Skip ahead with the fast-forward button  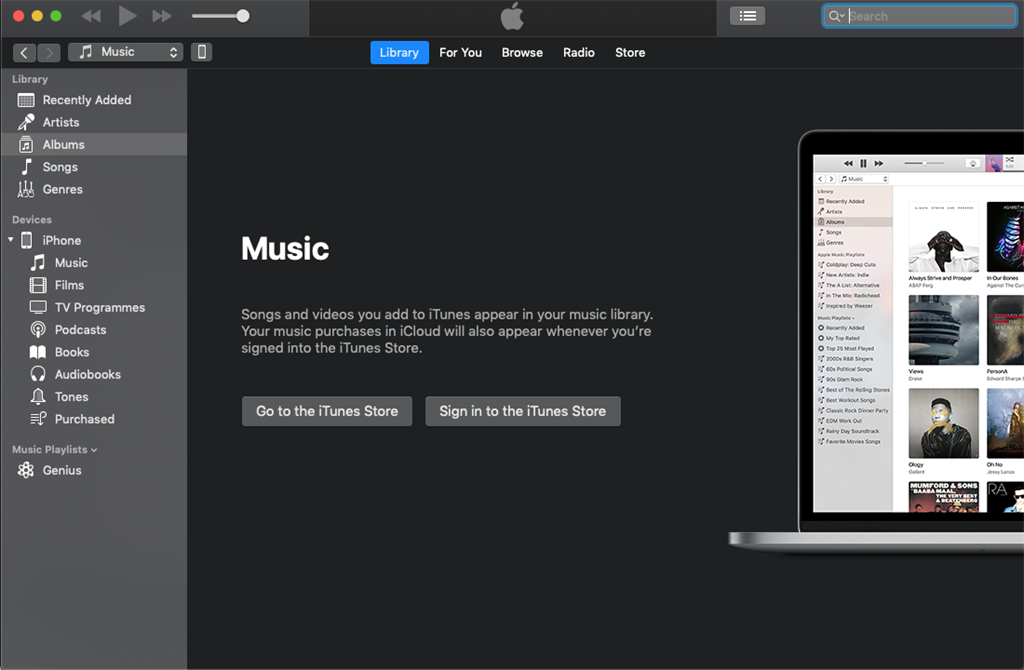tap(162, 16)
